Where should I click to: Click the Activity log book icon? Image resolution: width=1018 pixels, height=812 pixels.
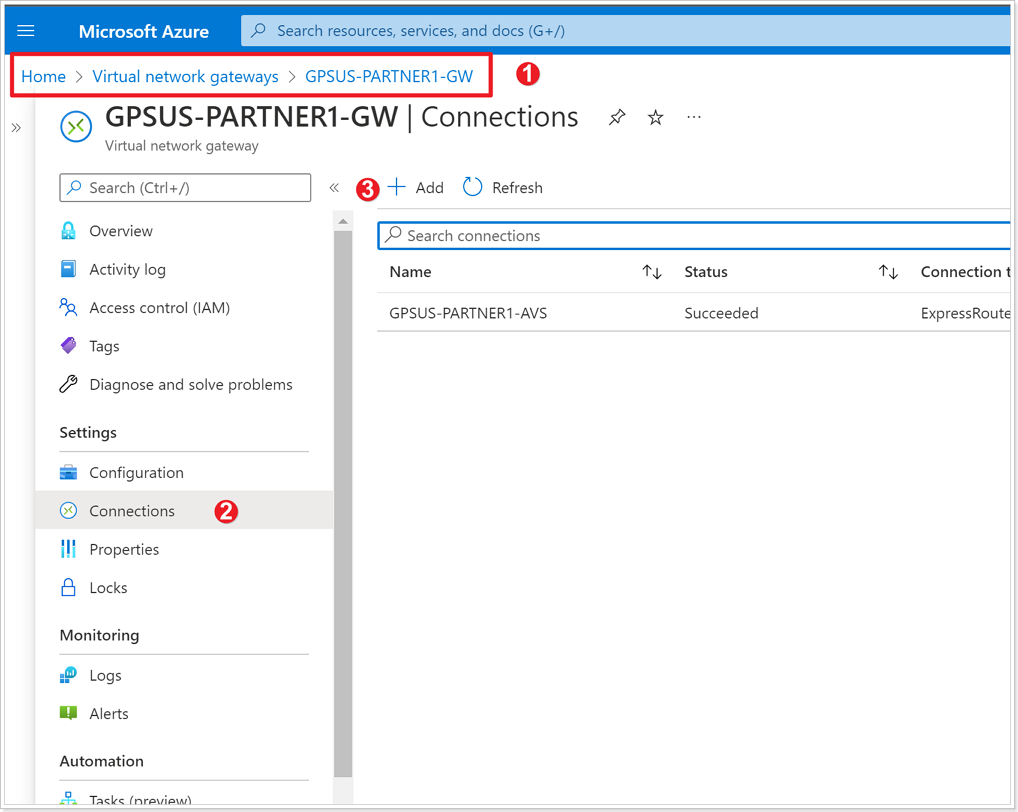(68, 269)
